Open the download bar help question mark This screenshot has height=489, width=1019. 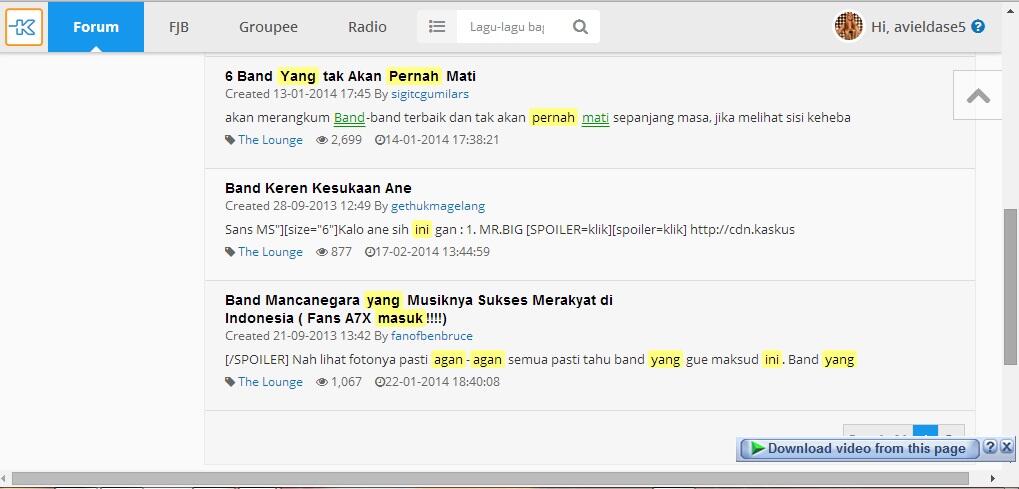[990, 447]
